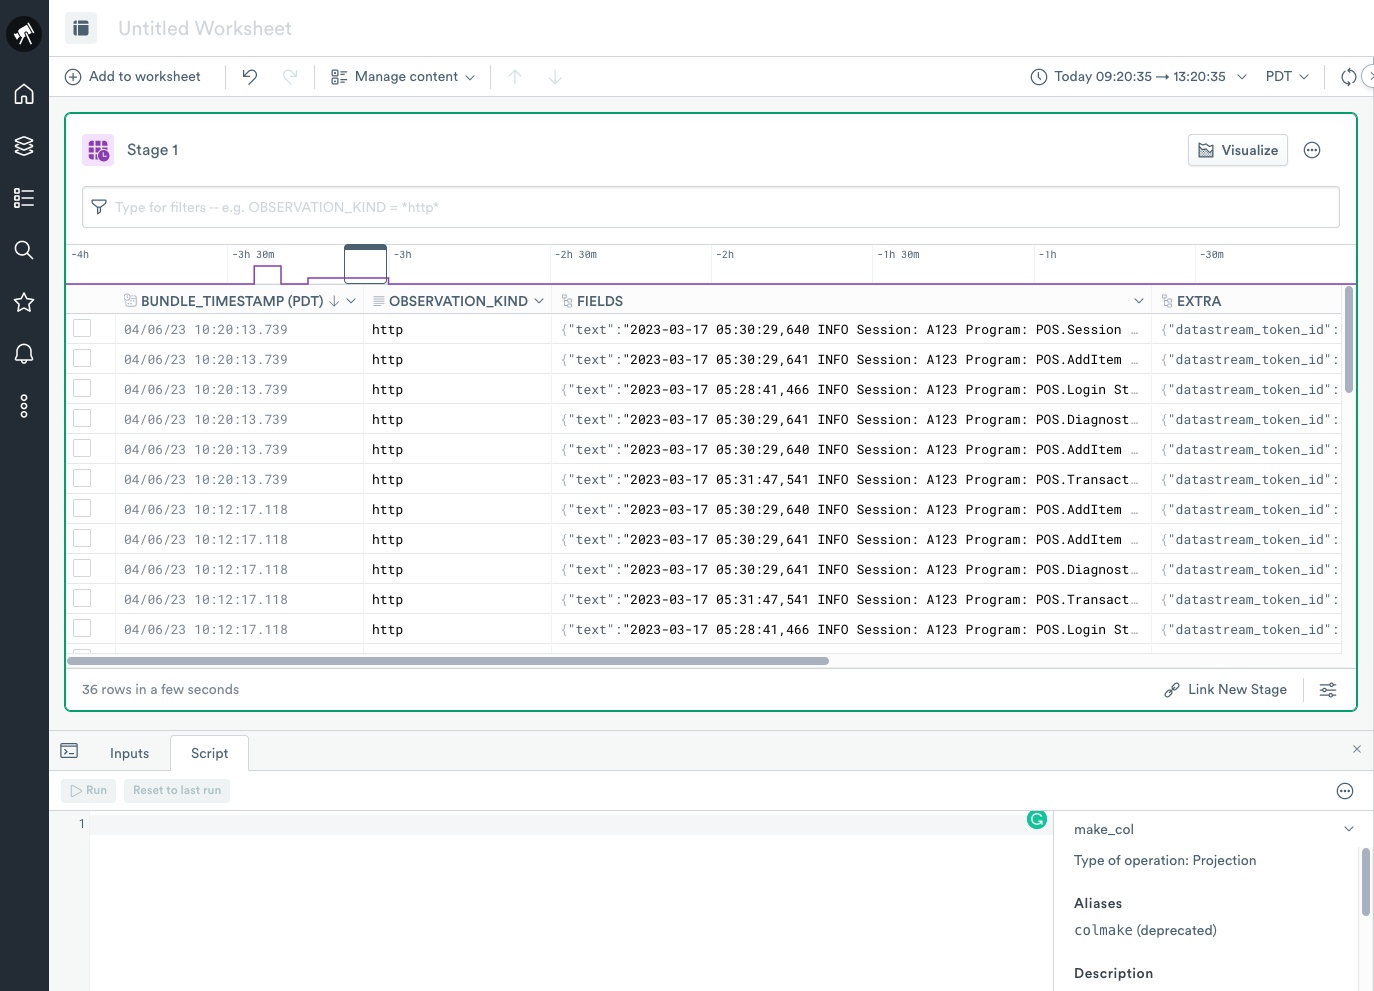Switch to the Inputs tab
The width and height of the screenshot is (1374, 991).
pos(129,754)
